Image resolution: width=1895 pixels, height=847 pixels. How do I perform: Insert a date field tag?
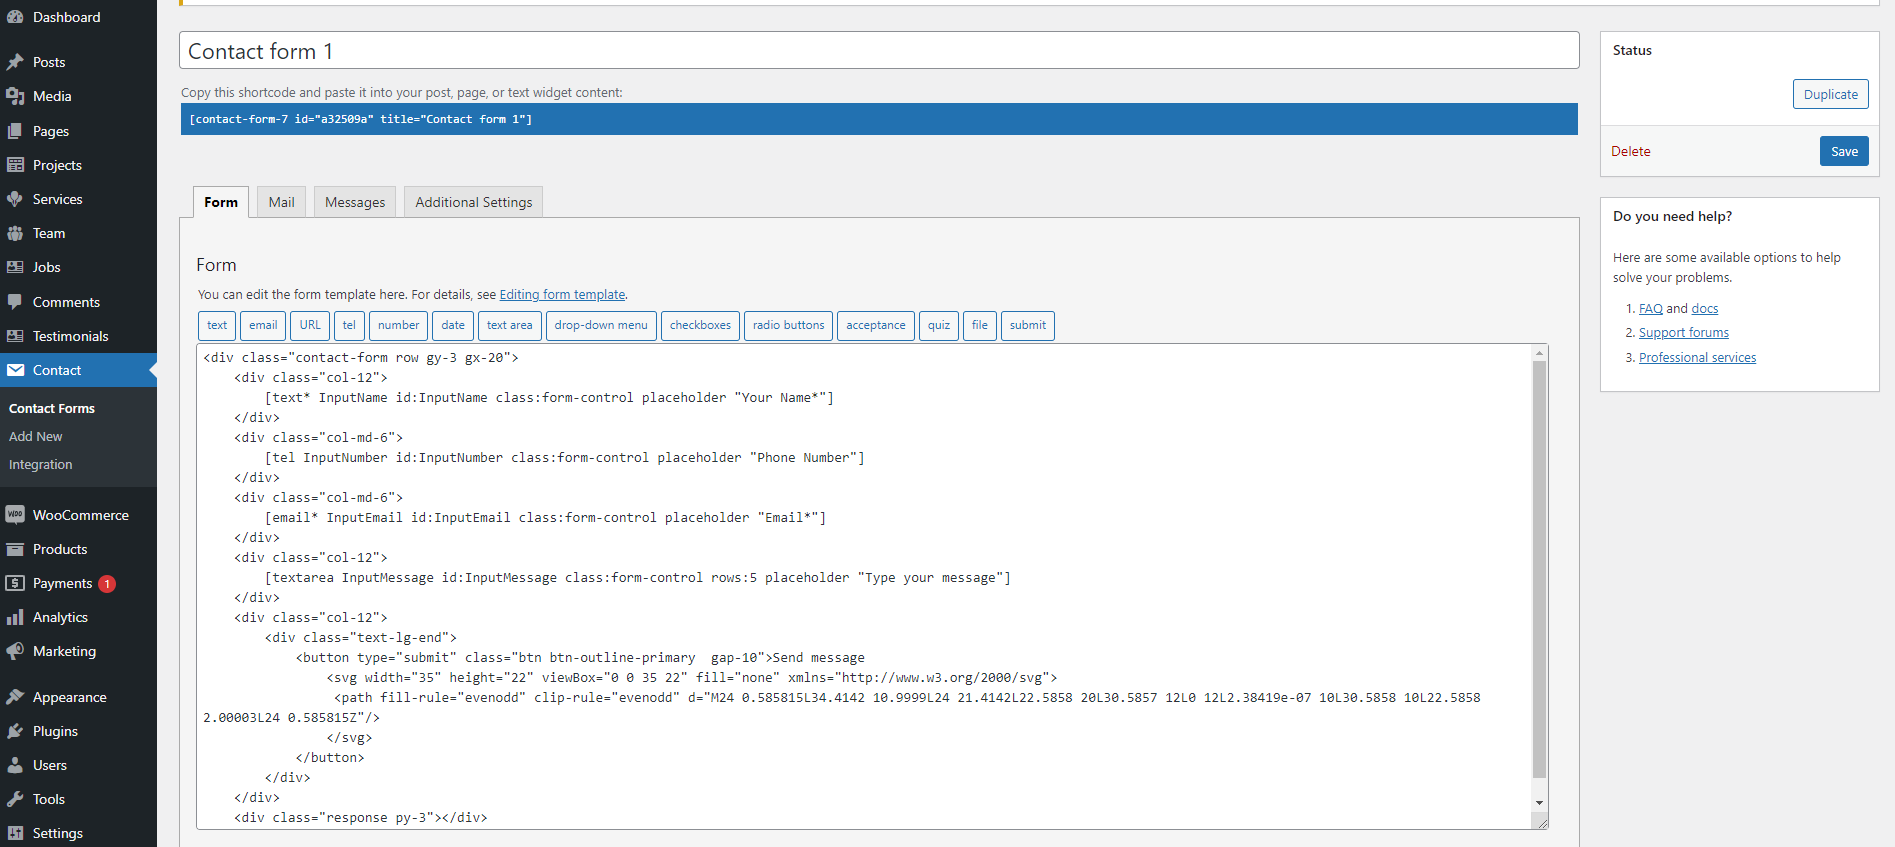point(453,326)
